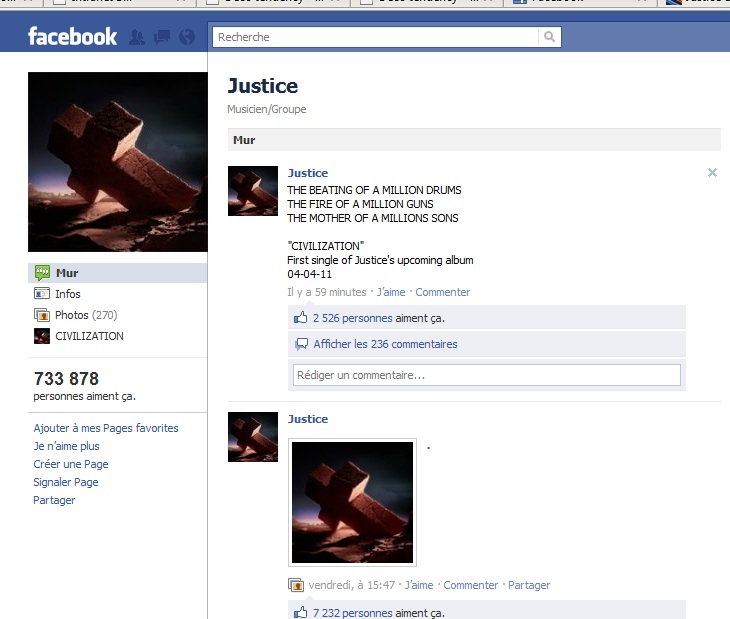The width and height of the screenshot is (730, 619).
Task: Click the Photos sidebar icon
Action: tap(42, 315)
